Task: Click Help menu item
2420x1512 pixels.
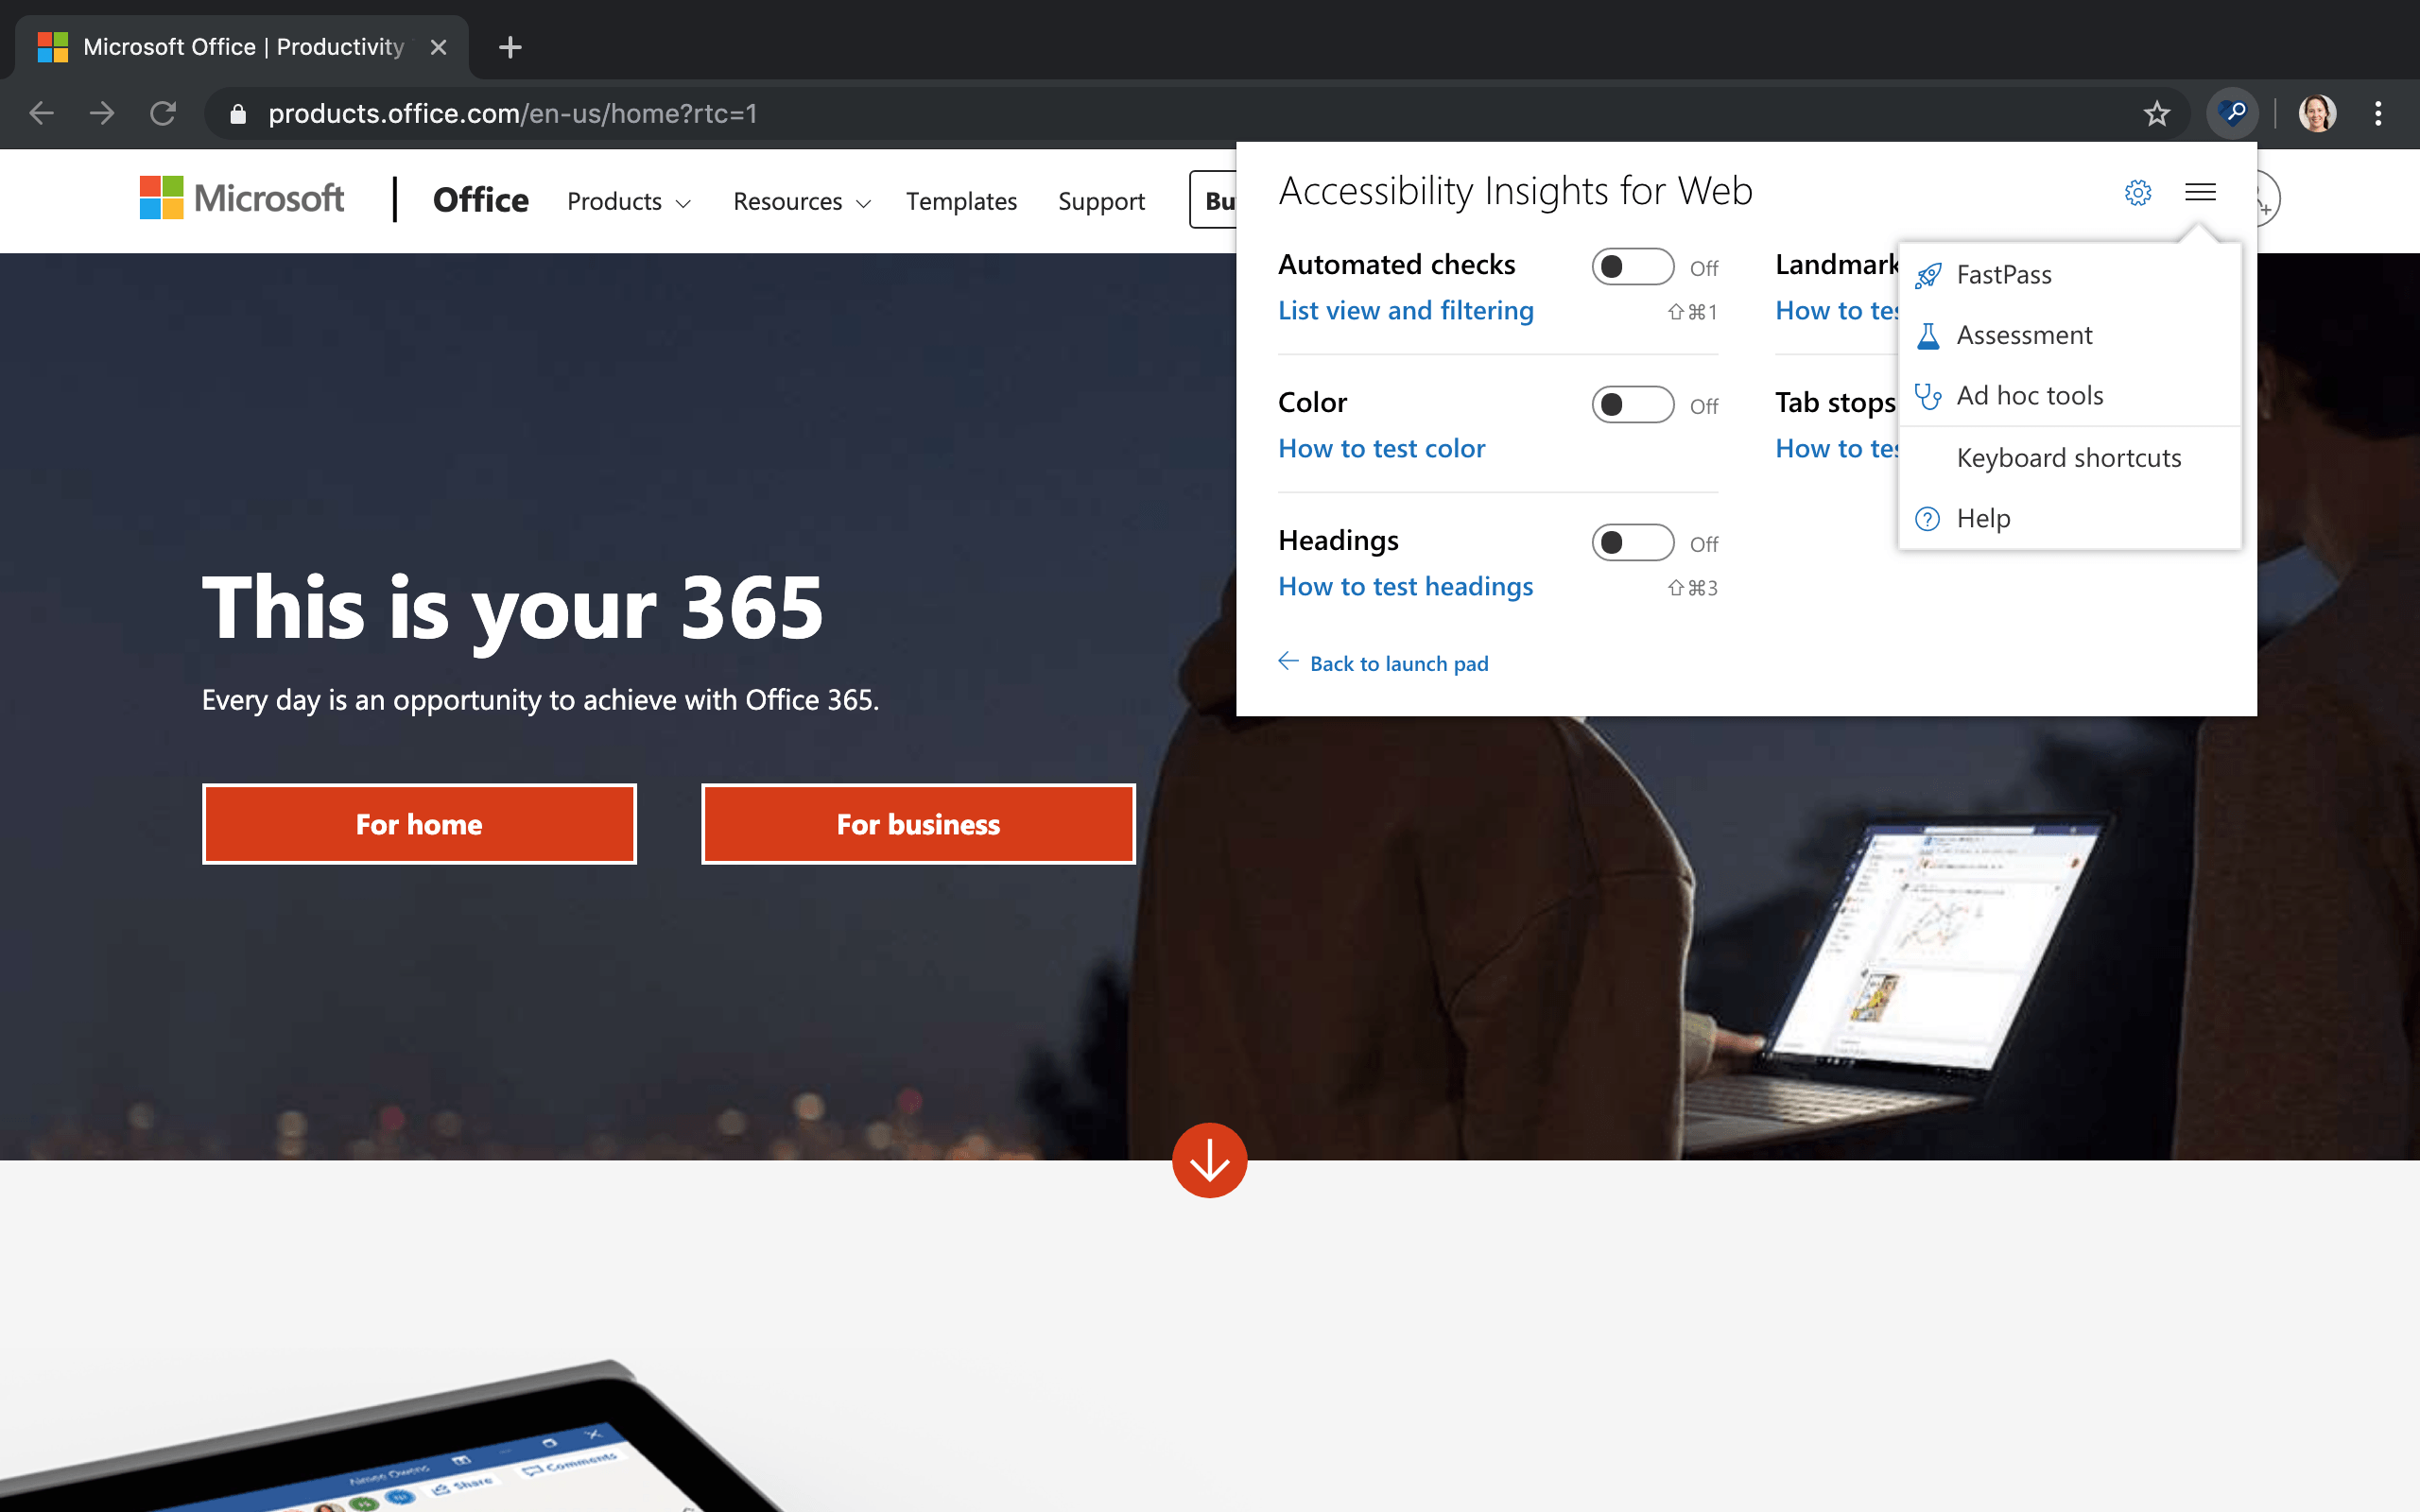Action: click(x=1982, y=517)
